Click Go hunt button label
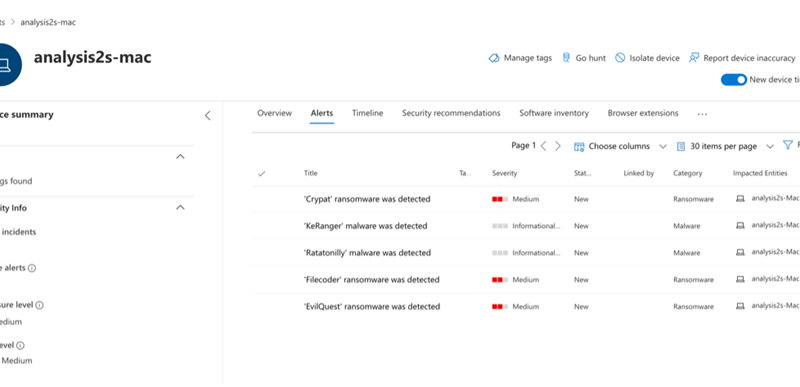Screen dimensions: 800x387 (x=591, y=58)
